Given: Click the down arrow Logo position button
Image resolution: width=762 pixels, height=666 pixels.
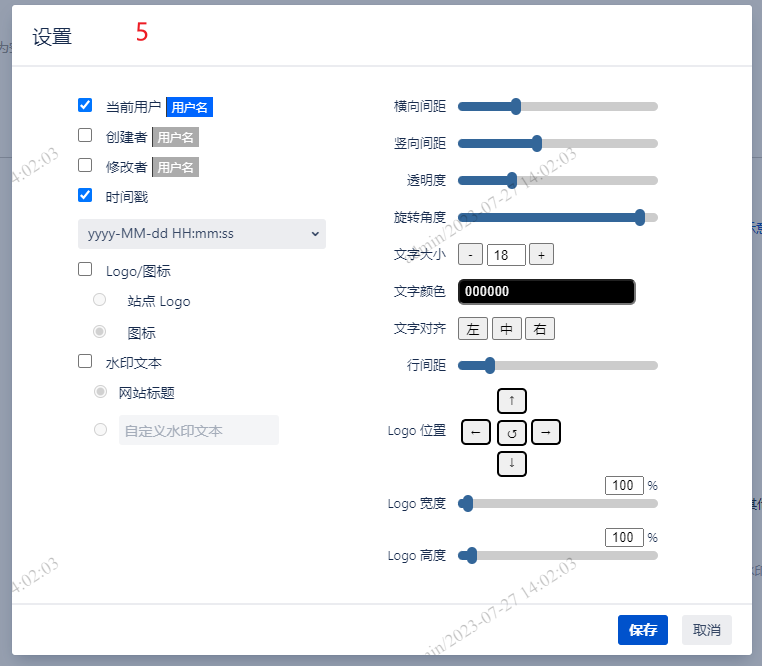Looking at the screenshot, I should pyautogui.click(x=512, y=464).
